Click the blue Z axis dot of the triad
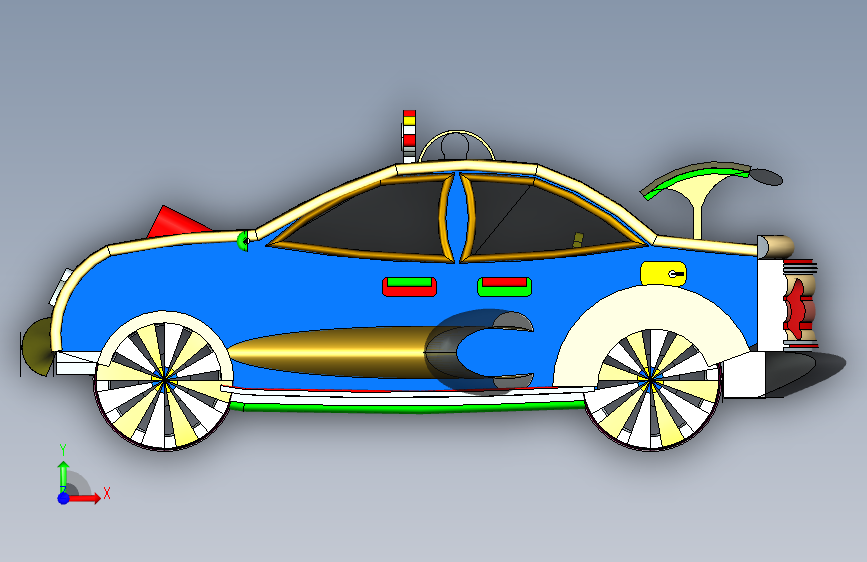 click(64, 498)
